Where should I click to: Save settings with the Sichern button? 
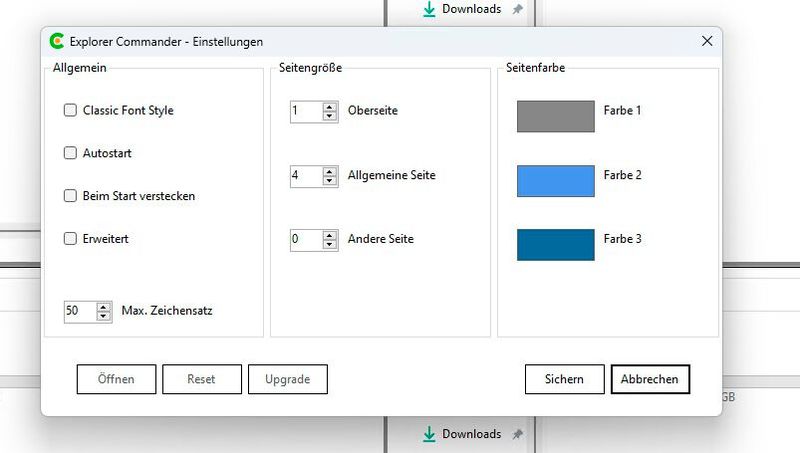point(564,379)
